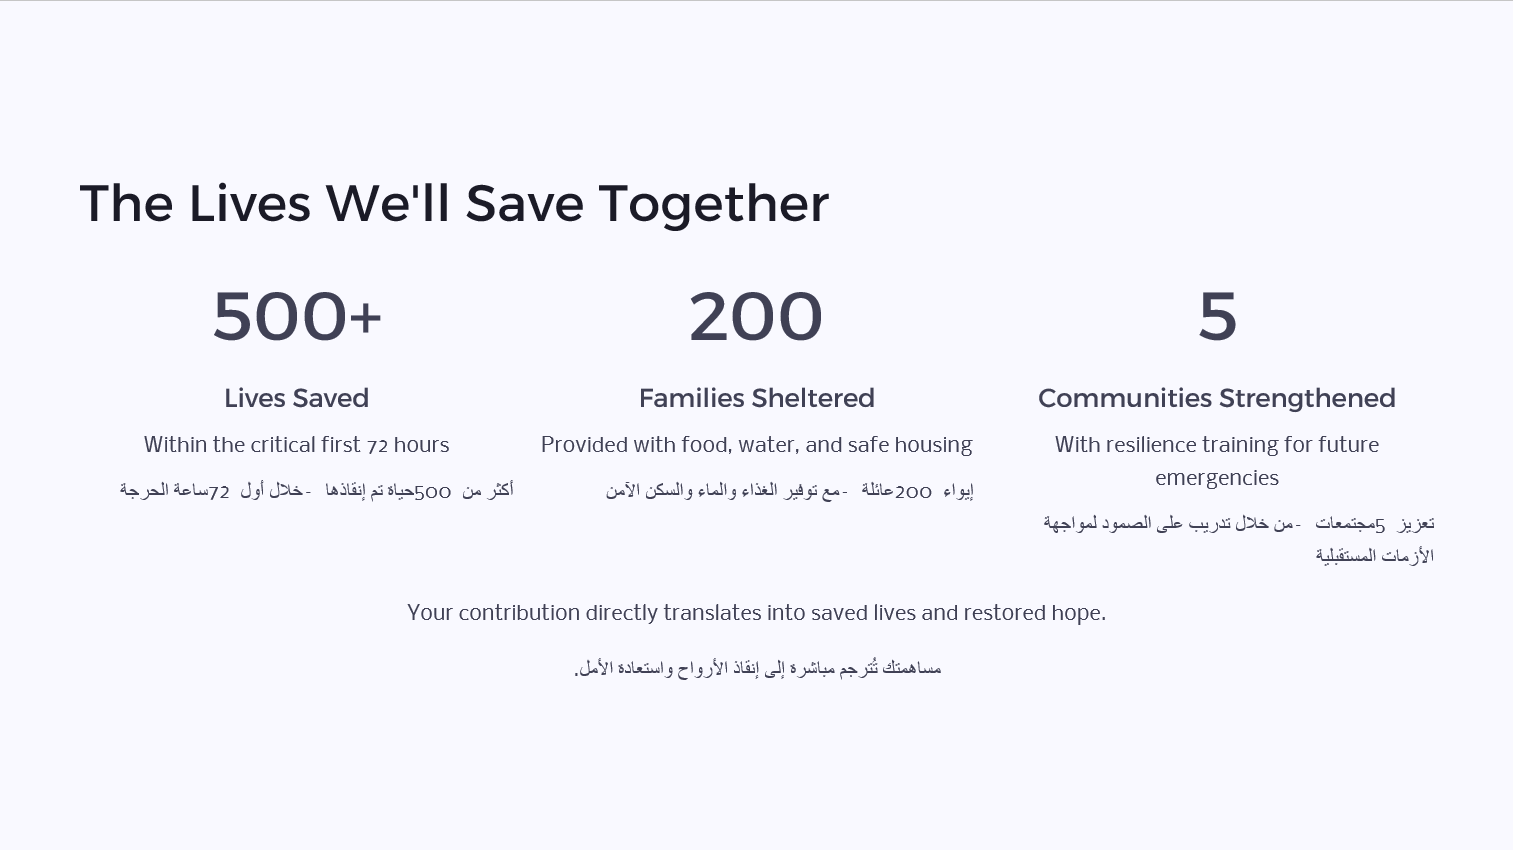Click 'Within the critical first 72 hours' text
The width and height of the screenshot is (1513, 850).
tap(296, 445)
